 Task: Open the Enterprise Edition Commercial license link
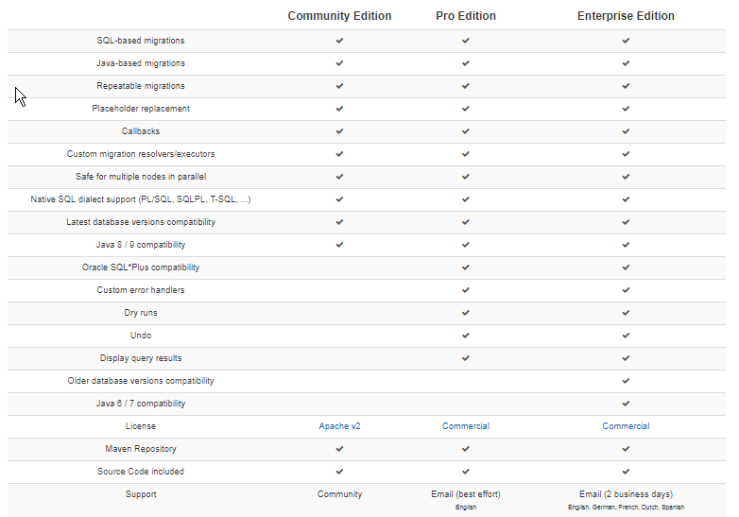pyautogui.click(x=625, y=426)
